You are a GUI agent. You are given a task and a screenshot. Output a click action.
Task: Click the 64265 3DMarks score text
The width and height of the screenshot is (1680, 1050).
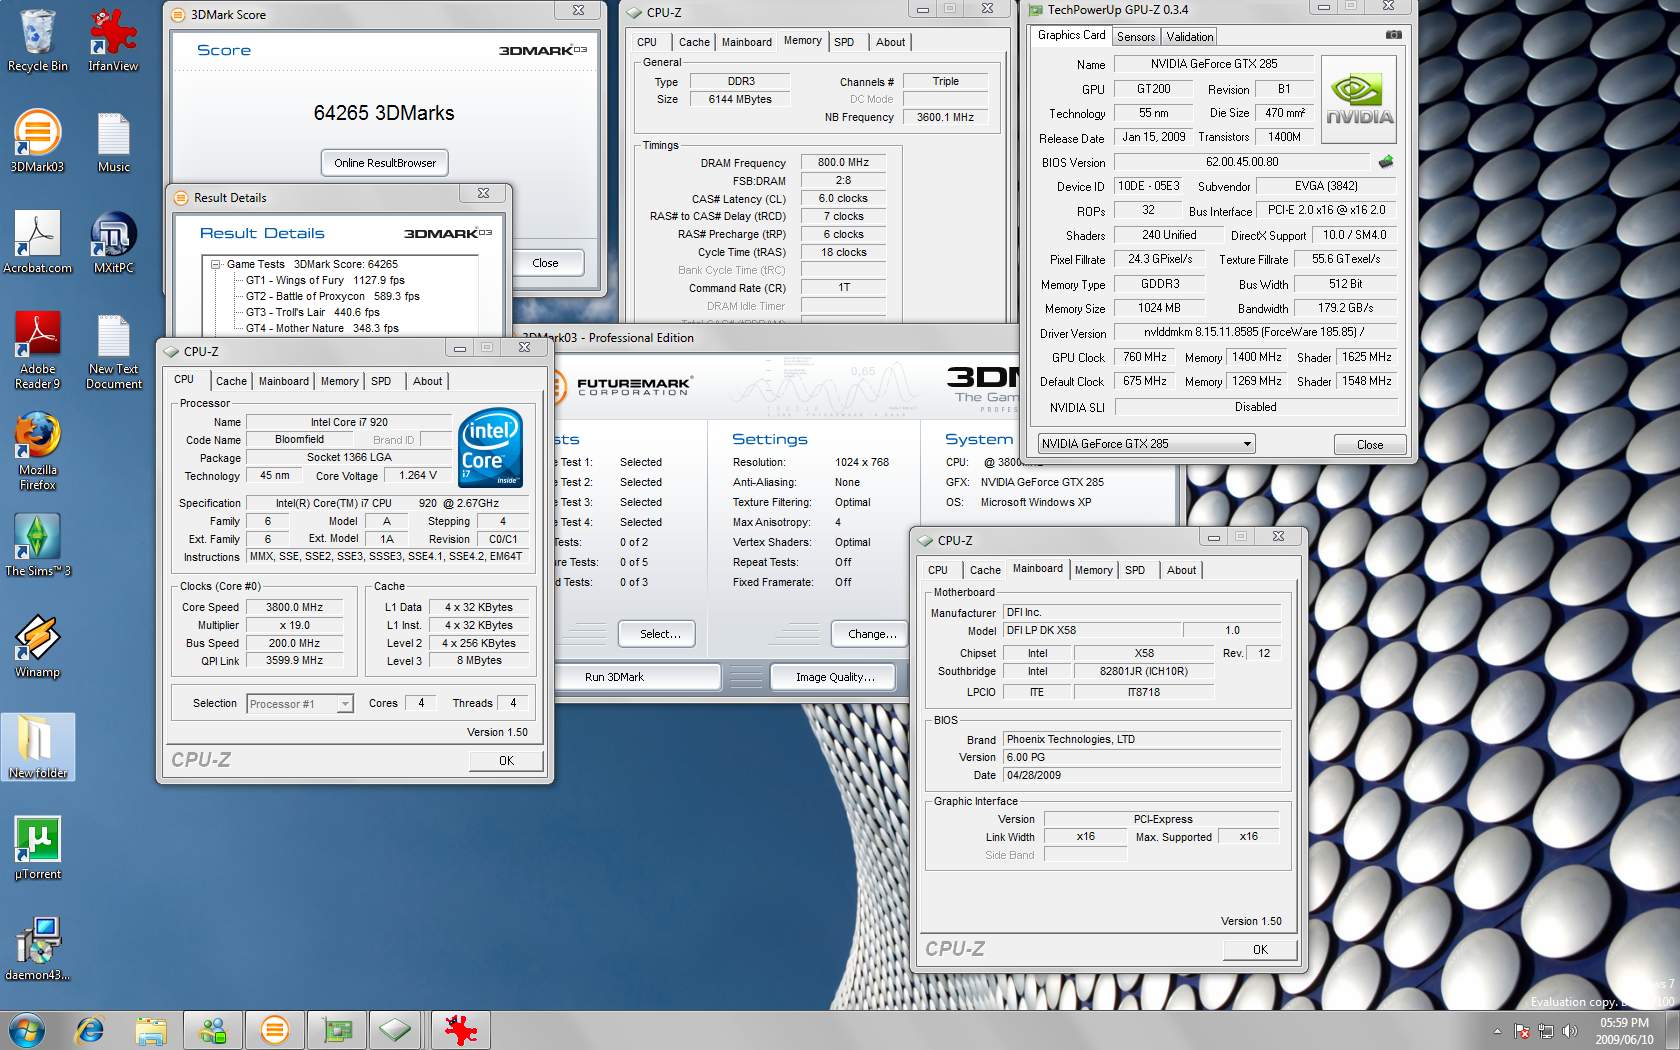pos(384,113)
